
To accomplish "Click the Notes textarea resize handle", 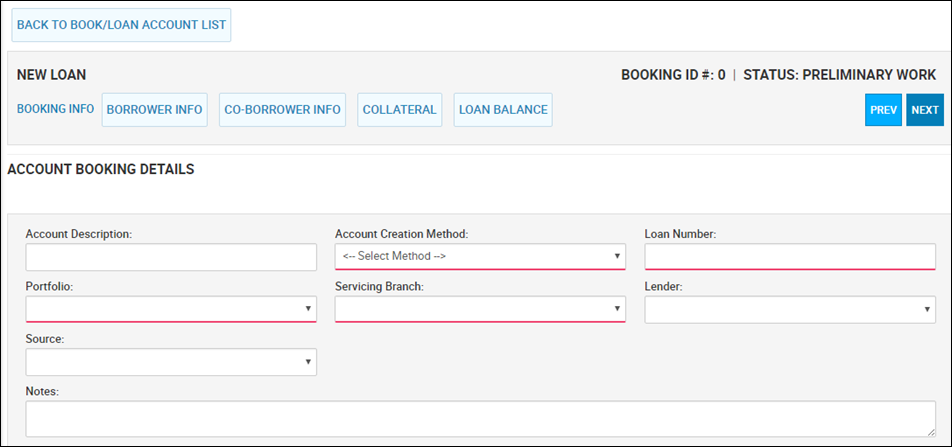I will coord(931,432).
